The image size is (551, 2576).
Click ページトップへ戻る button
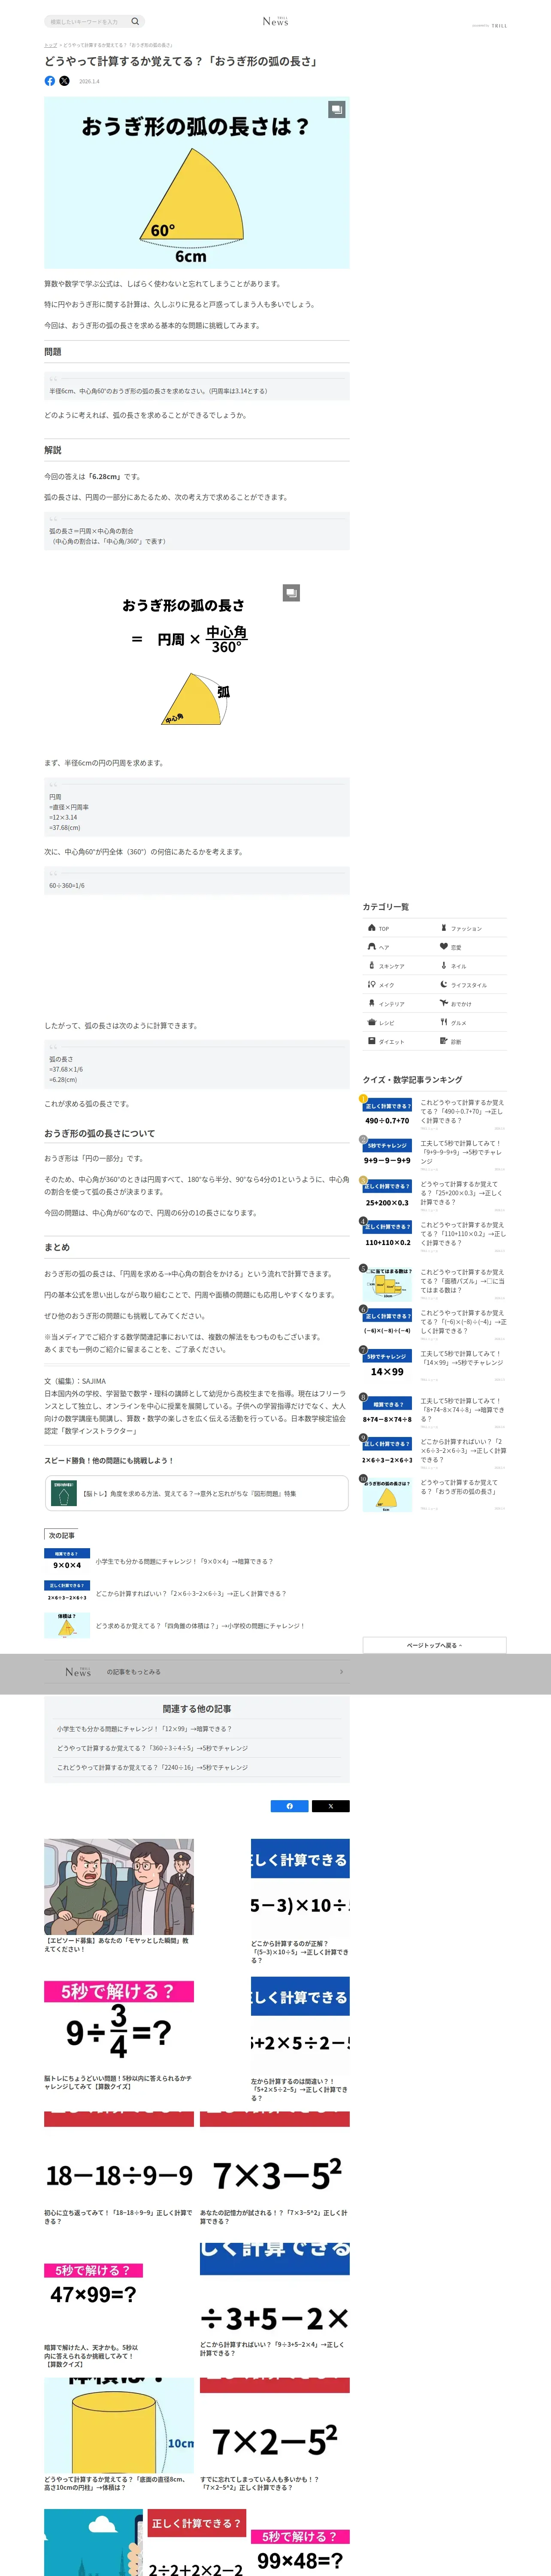[434, 1645]
